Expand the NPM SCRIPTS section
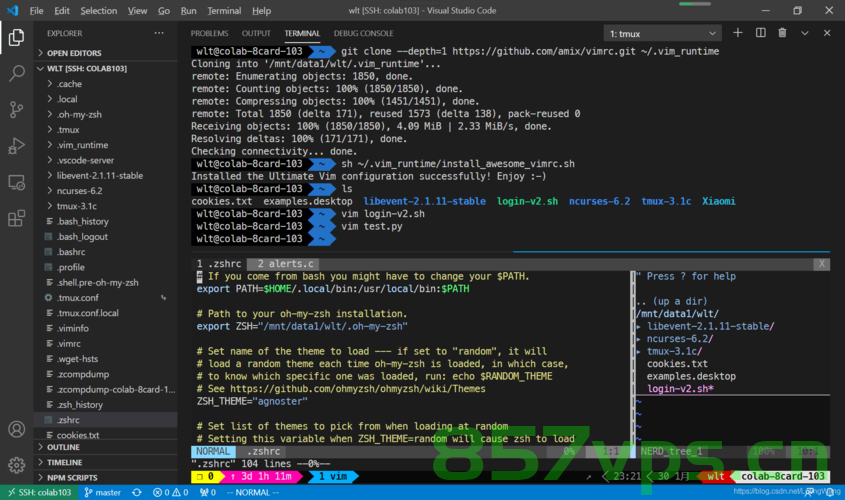845x500 pixels. (x=106, y=477)
